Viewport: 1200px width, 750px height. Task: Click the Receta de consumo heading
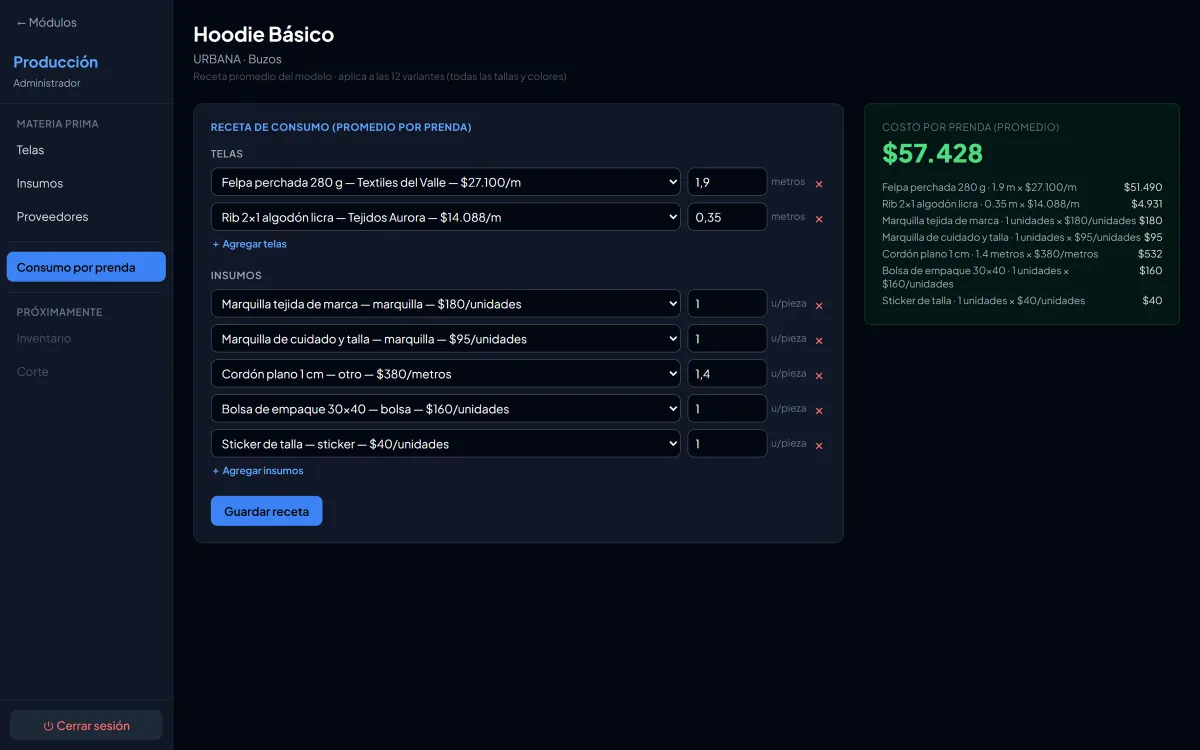point(341,127)
